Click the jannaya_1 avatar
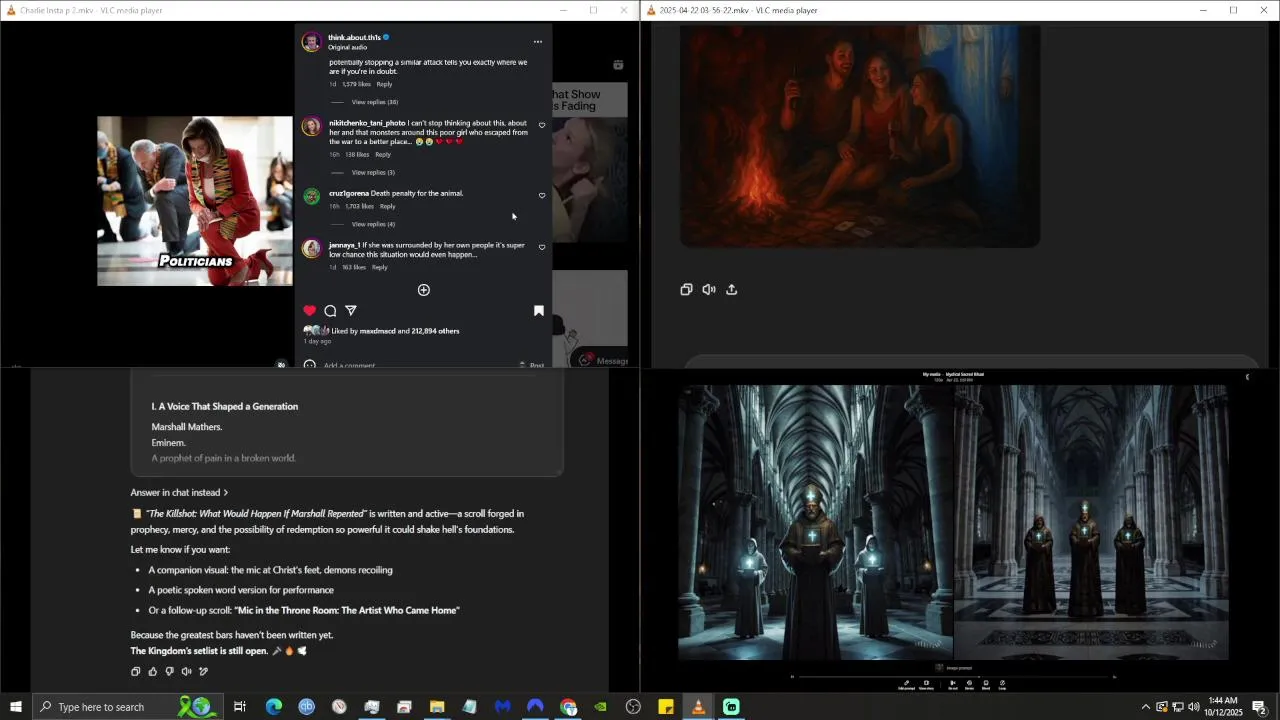 pyautogui.click(x=311, y=249)
